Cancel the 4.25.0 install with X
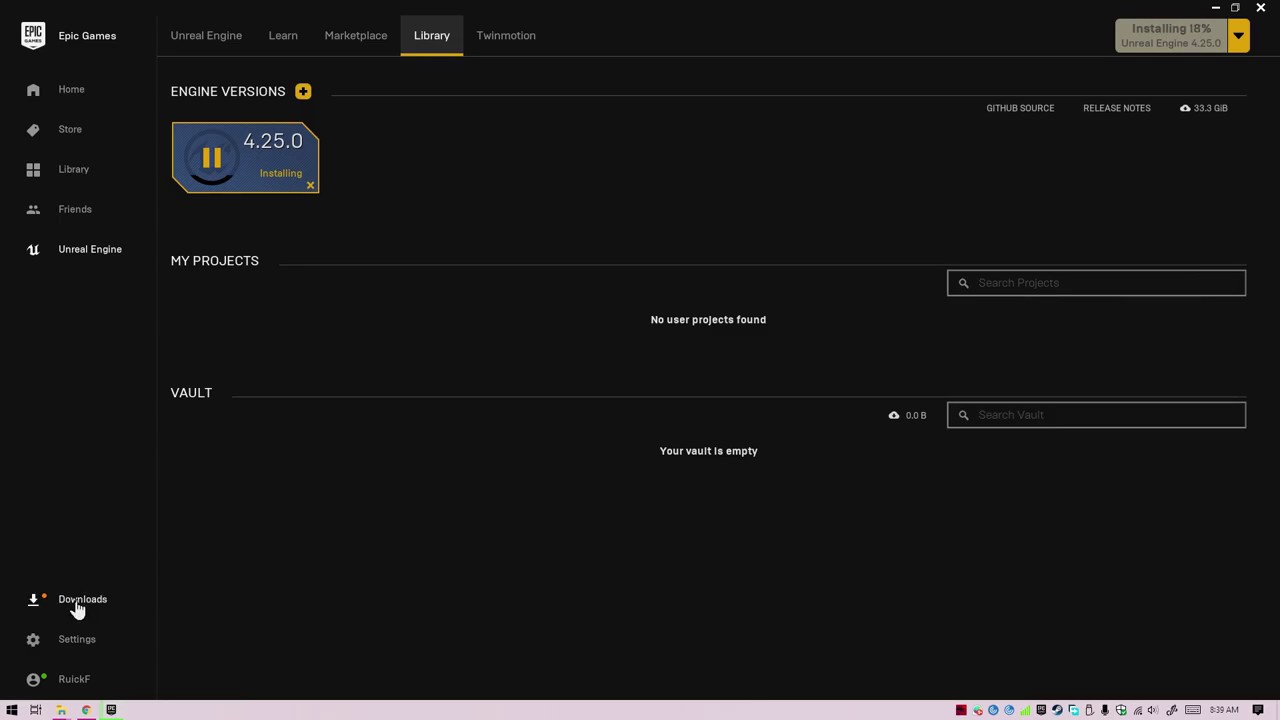 point(311,185)
